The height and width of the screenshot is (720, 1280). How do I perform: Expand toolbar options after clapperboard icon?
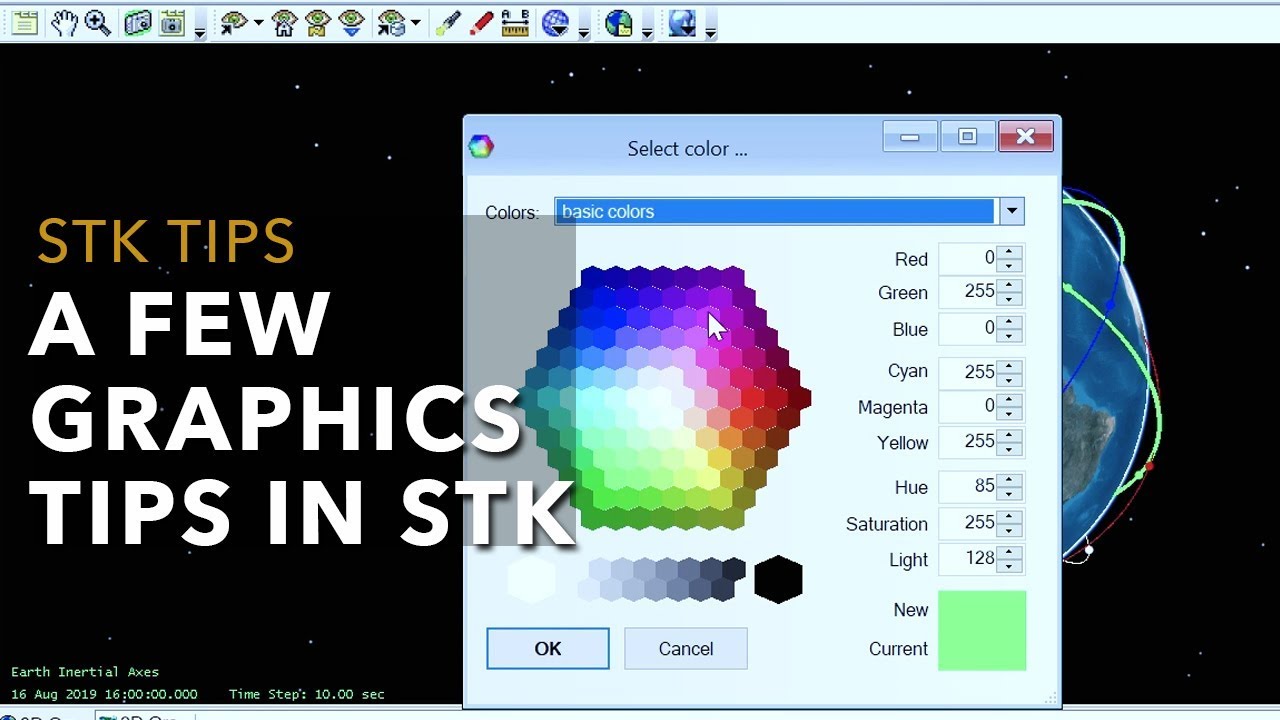point(200,32)
